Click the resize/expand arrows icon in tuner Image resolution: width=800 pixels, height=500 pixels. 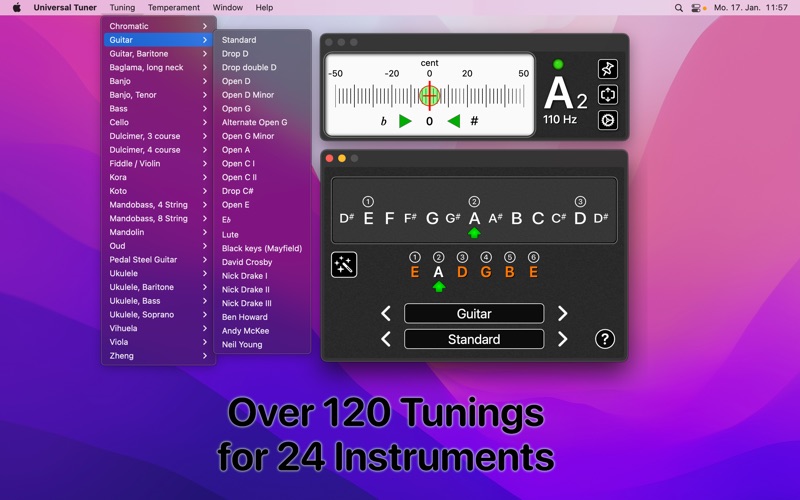point(608,94)
